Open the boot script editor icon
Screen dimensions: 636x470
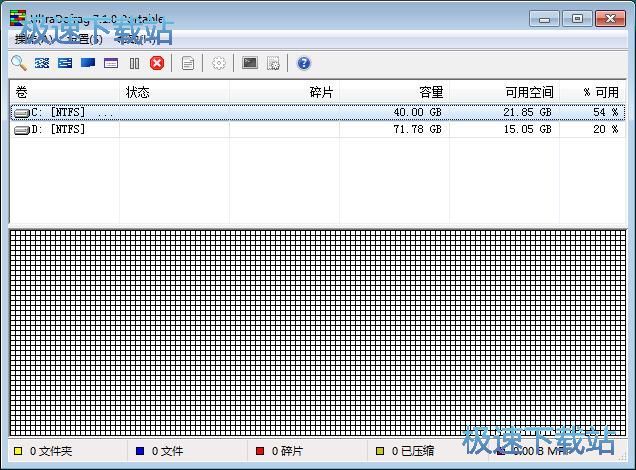pyautogui.click(x=273, y=63)
